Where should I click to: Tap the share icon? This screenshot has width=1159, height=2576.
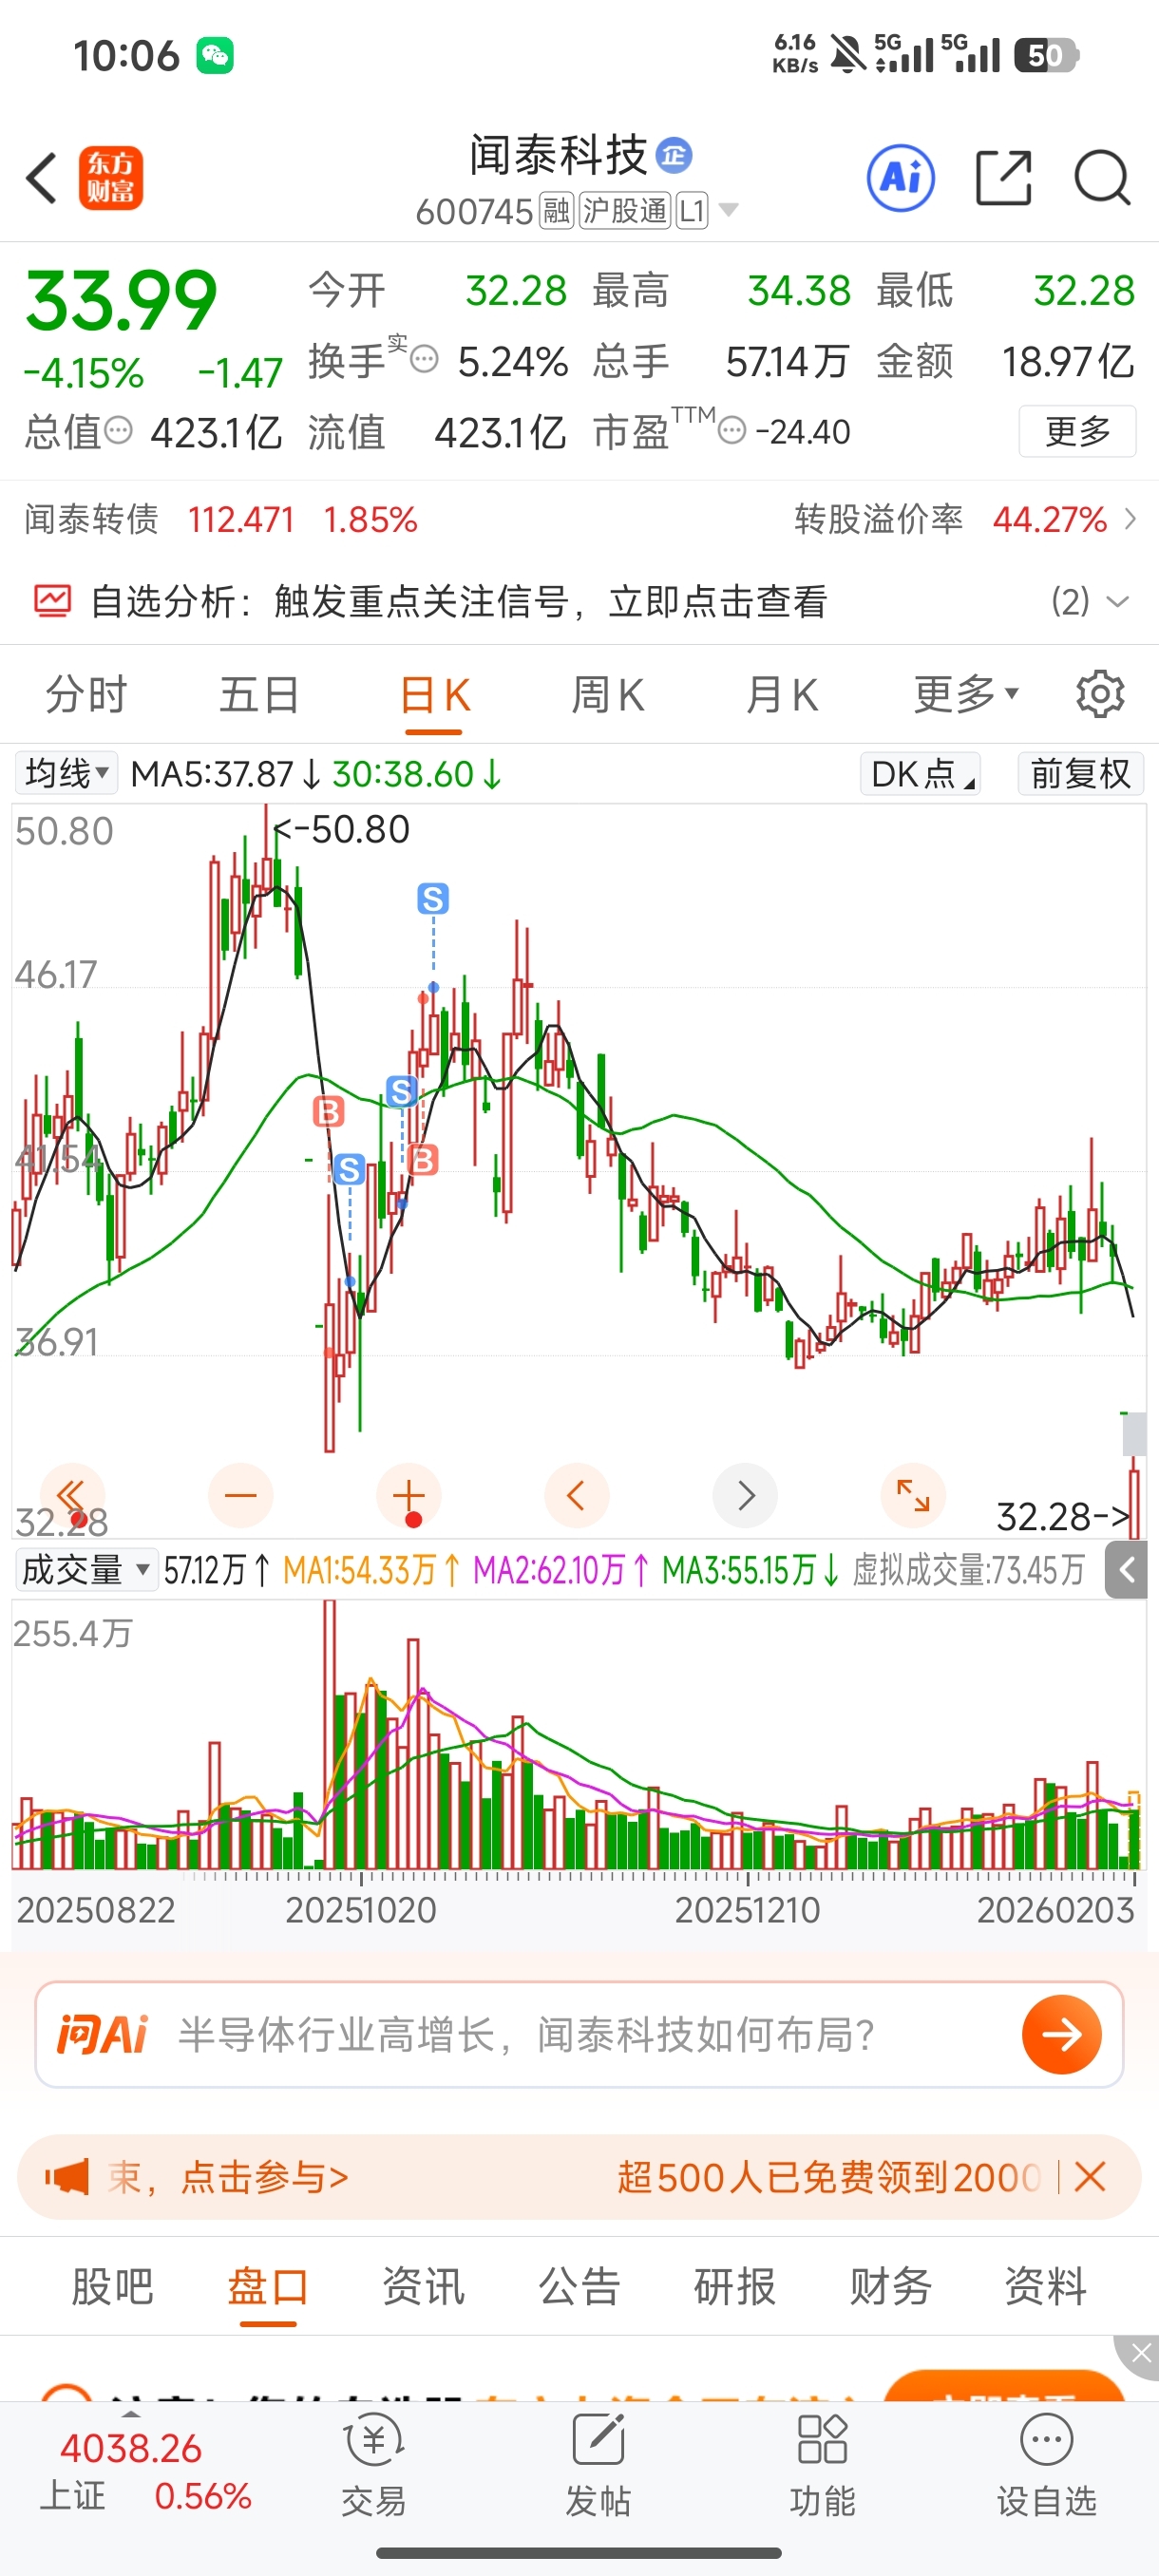[1003, 178]
